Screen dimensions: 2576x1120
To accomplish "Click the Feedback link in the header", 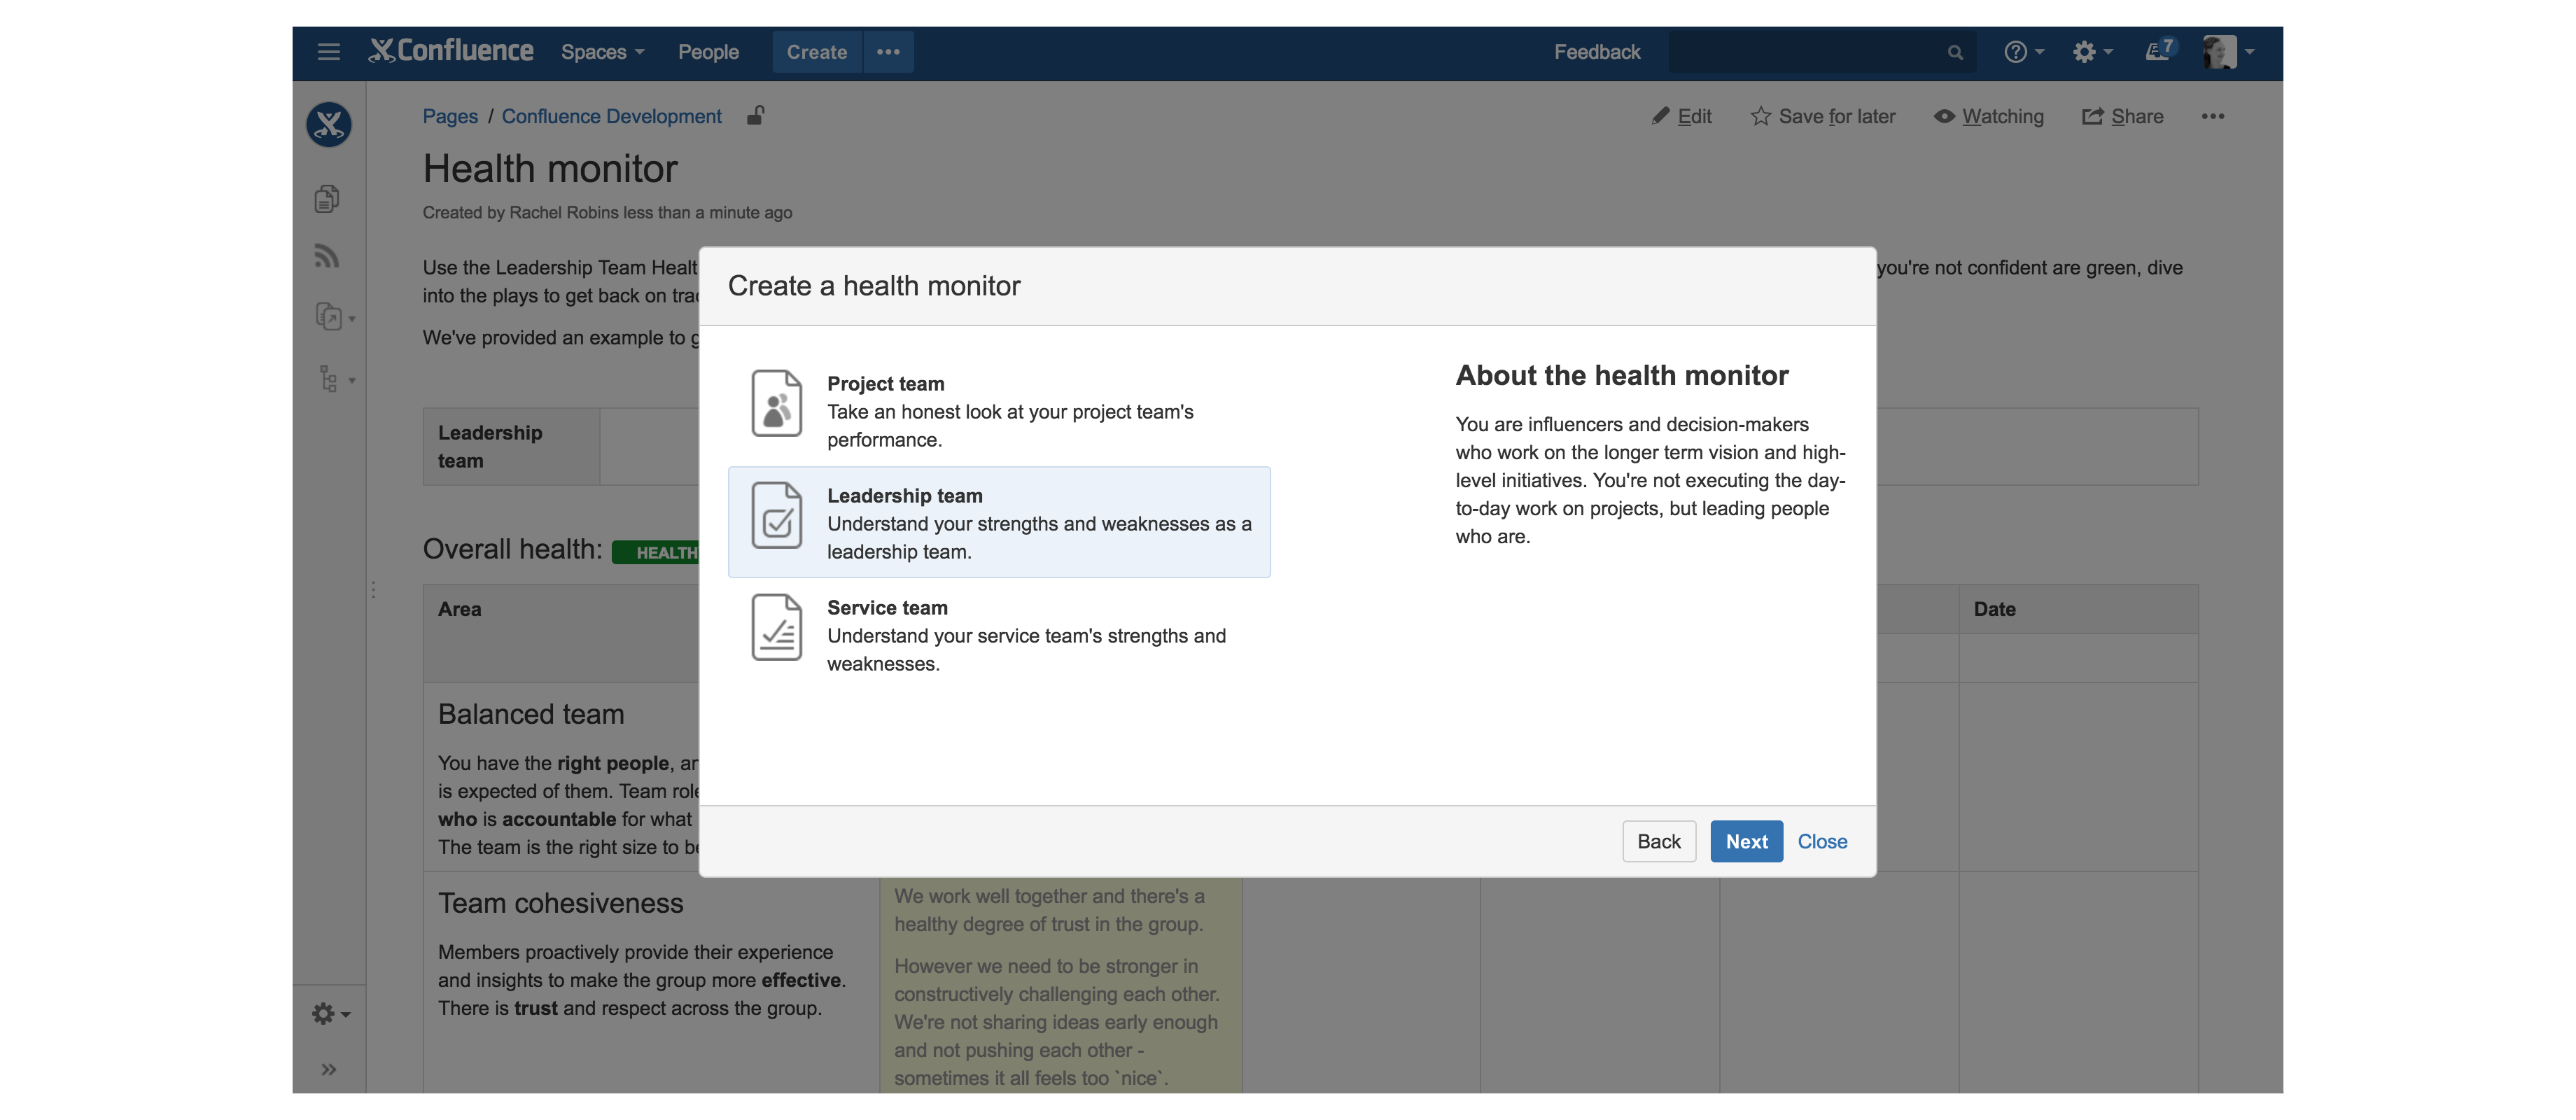I will click(x=1597, y=52).
